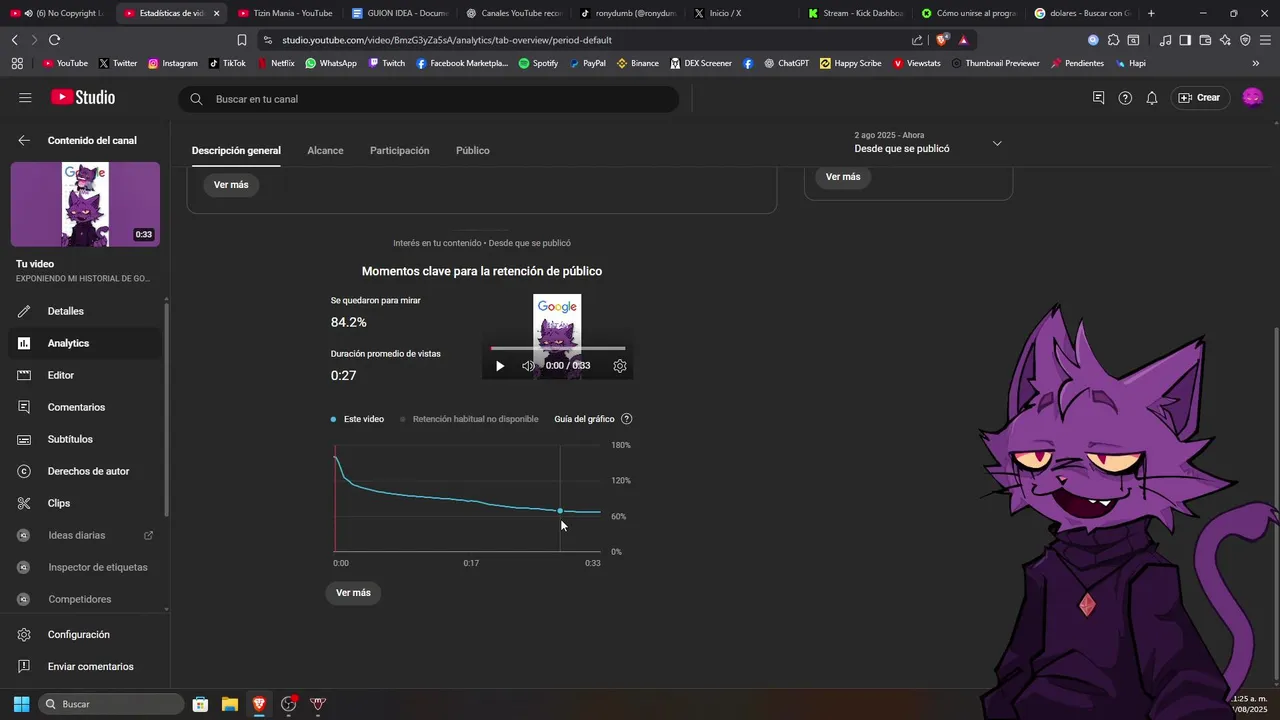Open the Thumbnail Previewer bookmark
Image resolution: width=1280 pixels, height=720 pixels.
coord(995,63)
